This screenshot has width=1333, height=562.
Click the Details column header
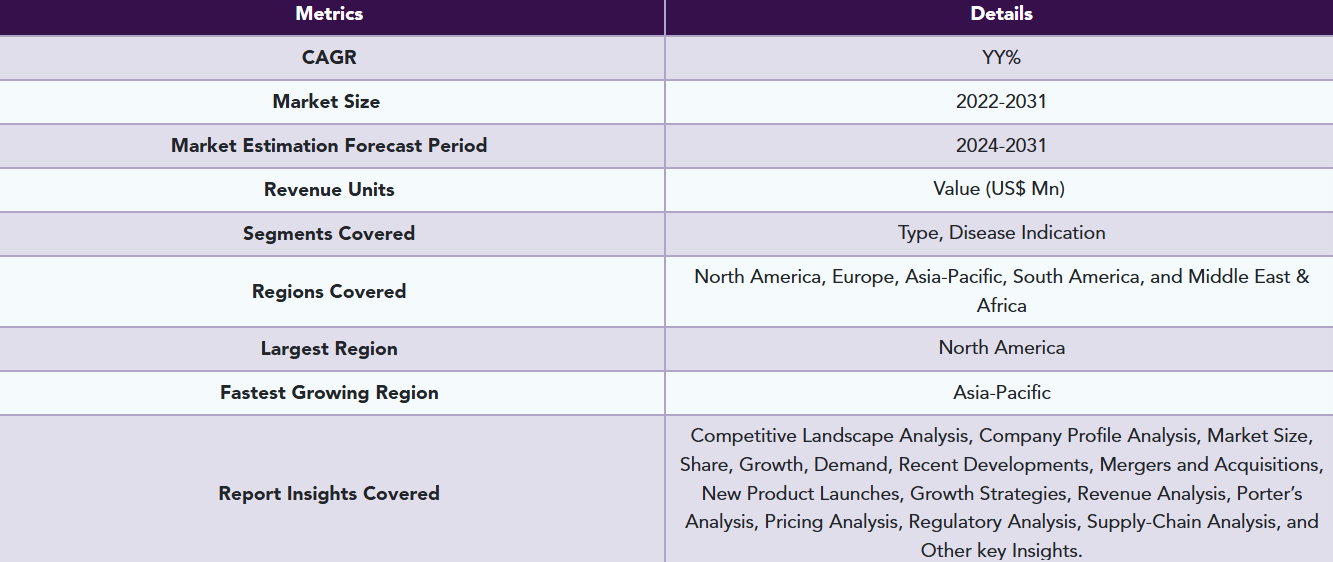pos(1001,14)
